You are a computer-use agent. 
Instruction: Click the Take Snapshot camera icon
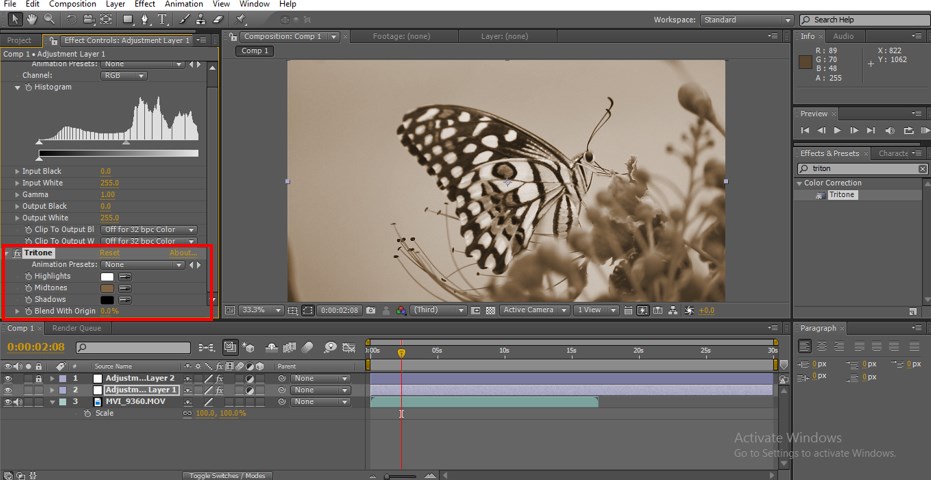tap(371, 310)
